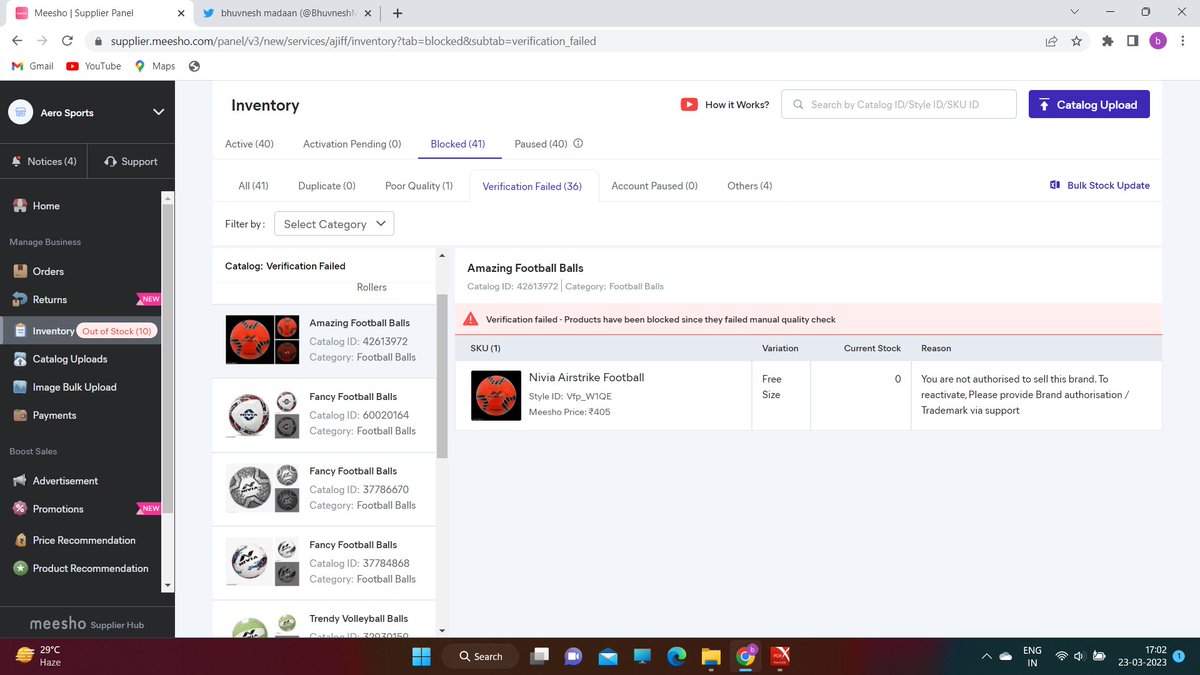Screen dimensions: 1200x675
Task: Click the Out of Stock (10) badge
Action: (117, 331)
